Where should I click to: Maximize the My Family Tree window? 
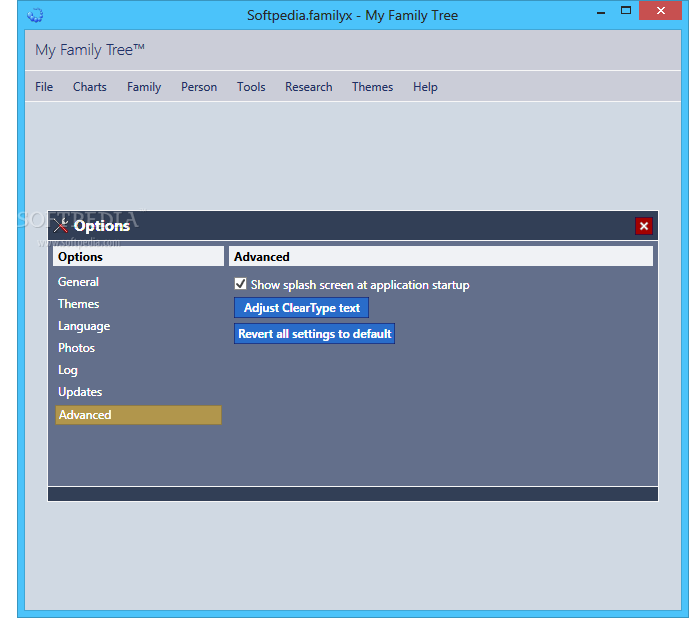pos(626,11)
